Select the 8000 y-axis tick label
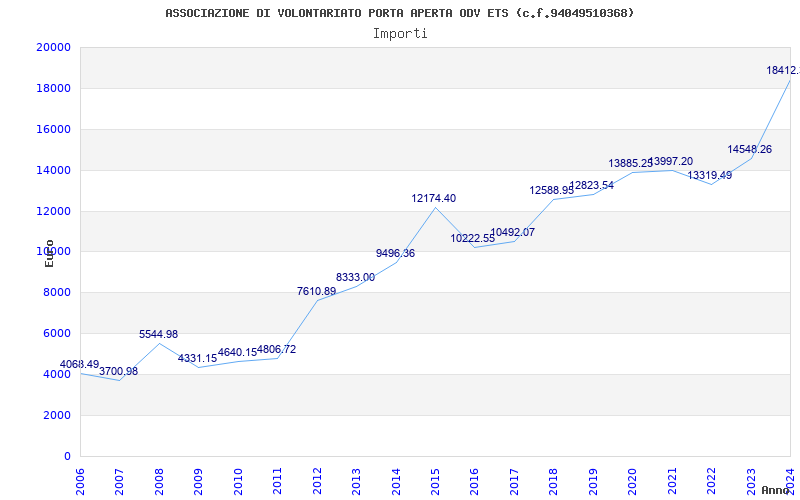800x500 pixels. 56,292
